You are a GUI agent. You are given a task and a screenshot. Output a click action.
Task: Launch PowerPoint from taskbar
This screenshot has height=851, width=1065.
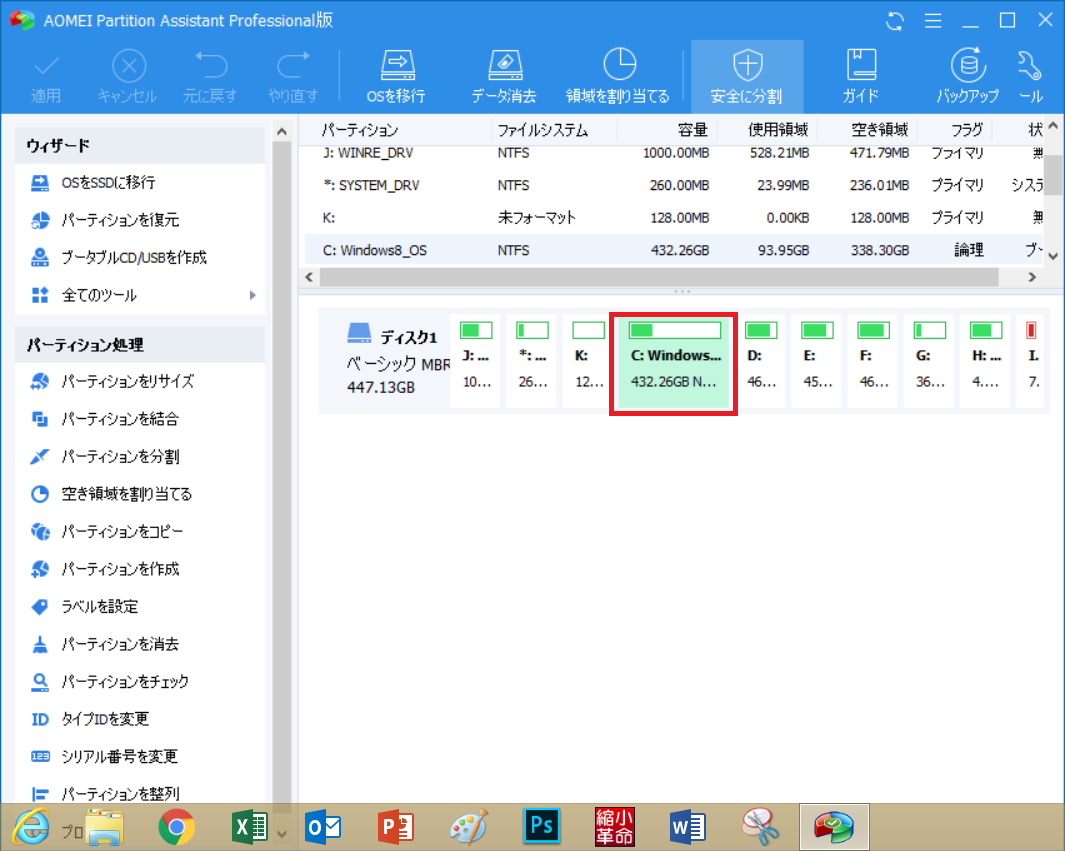395,827
